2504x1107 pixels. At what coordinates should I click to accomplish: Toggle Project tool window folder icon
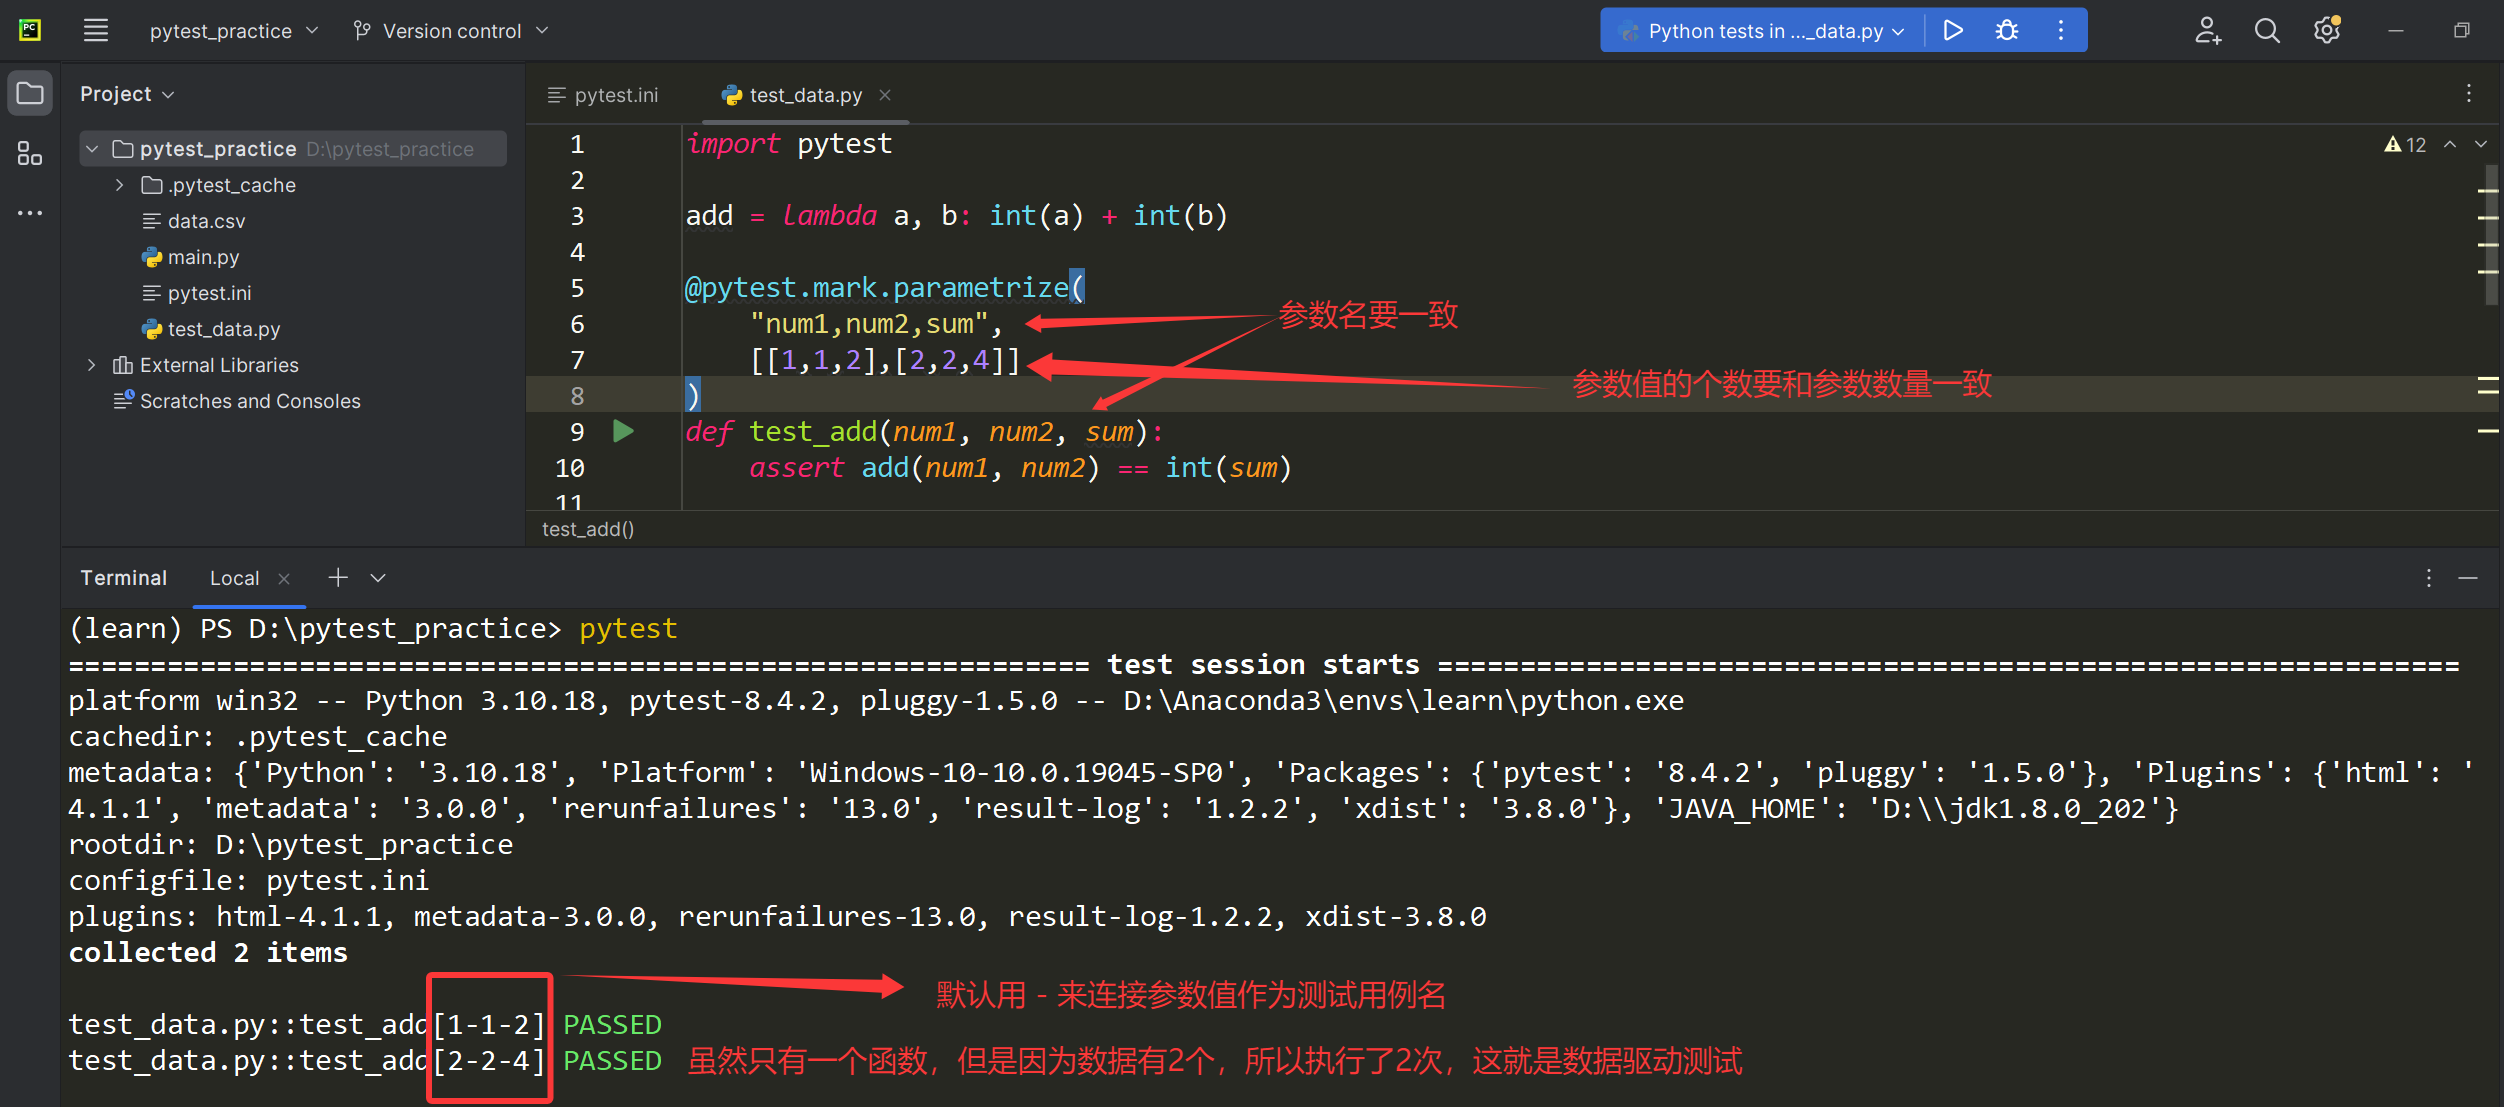click(30, 94)
